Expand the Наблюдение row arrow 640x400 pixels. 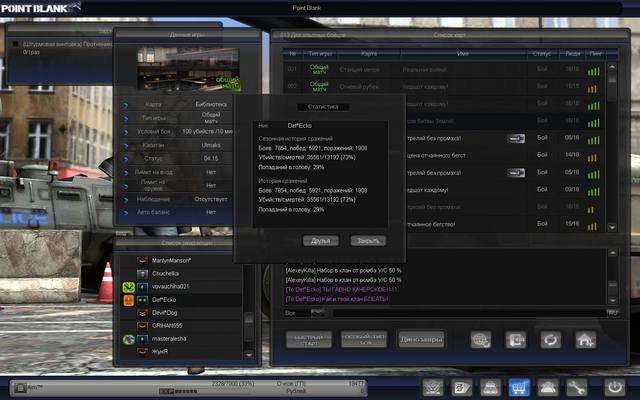coord(125,200)
